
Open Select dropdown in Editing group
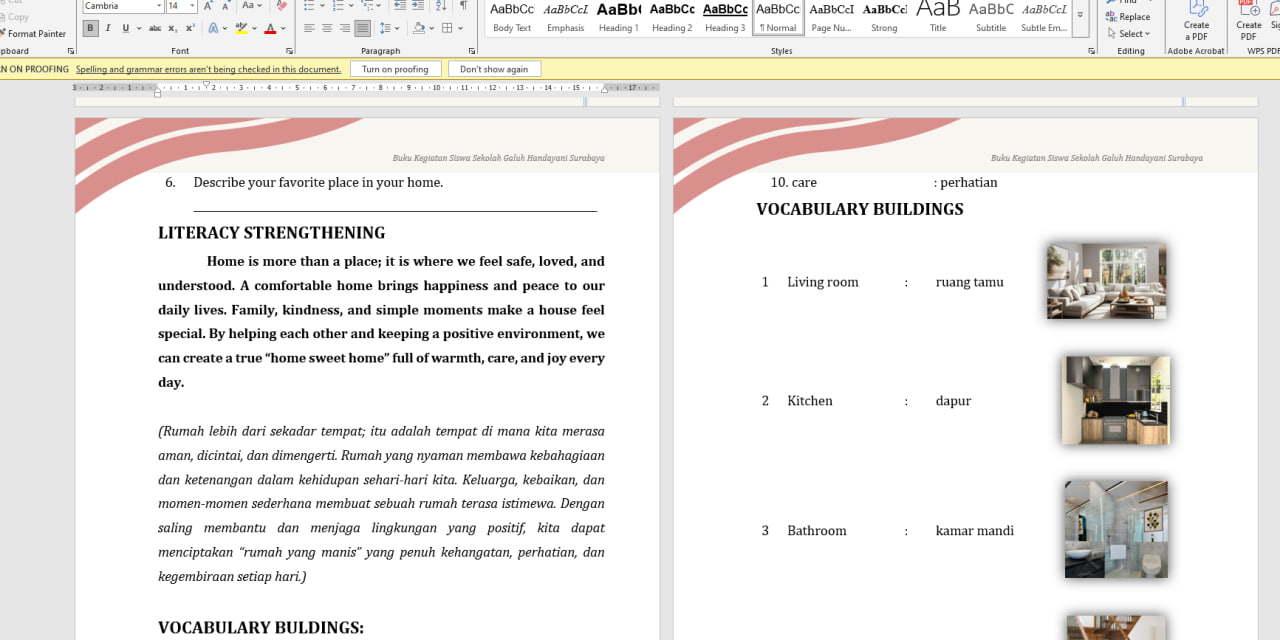coord(1129,34)
